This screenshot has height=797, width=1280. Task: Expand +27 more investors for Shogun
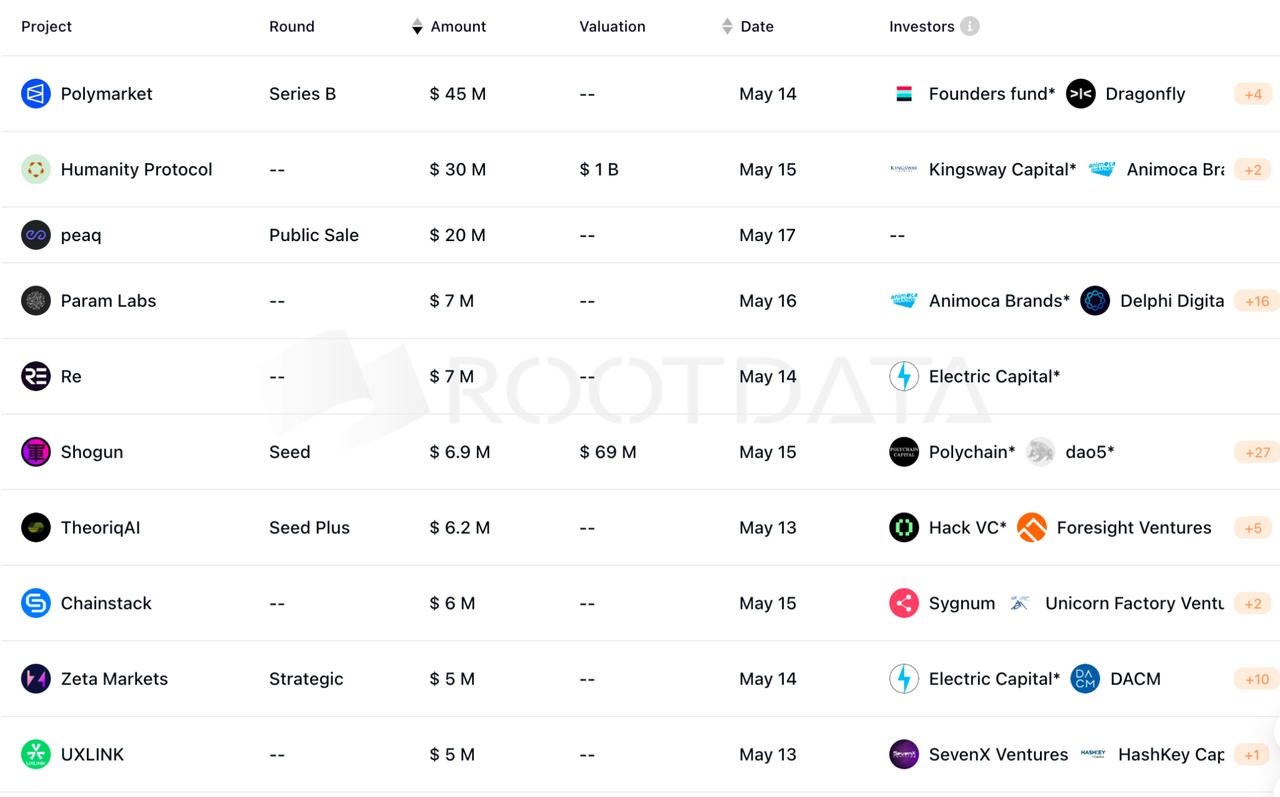tap(1256, 452)
